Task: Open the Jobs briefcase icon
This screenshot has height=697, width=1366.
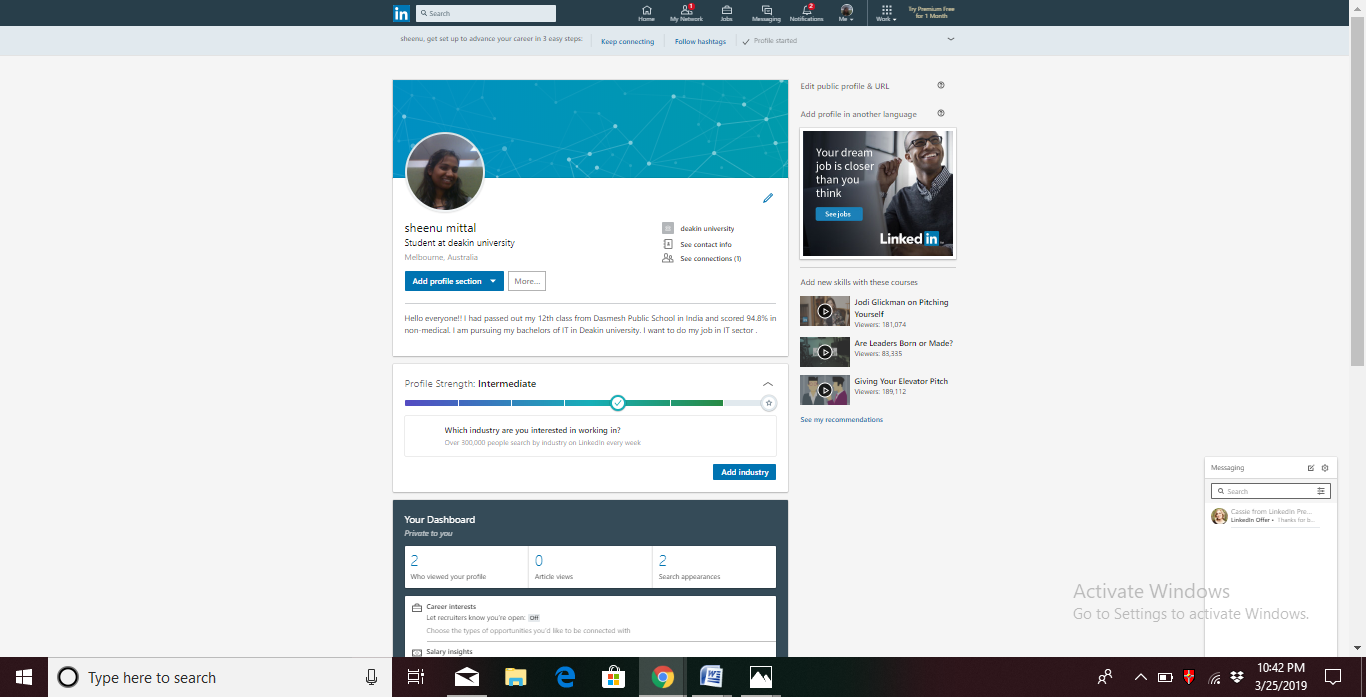Action: [726, 12]
